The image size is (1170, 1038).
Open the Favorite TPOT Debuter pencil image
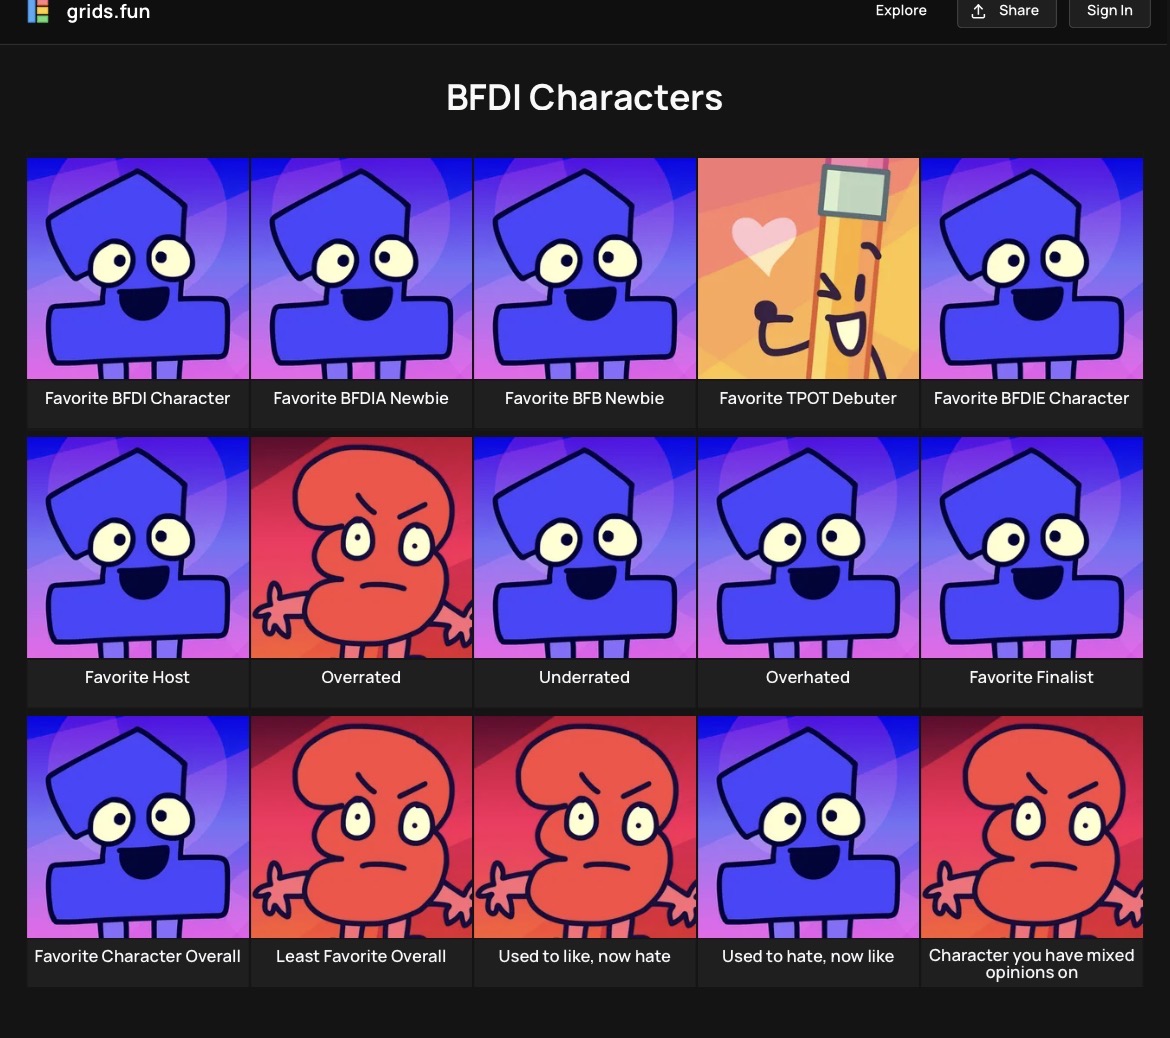pos(808,269)
